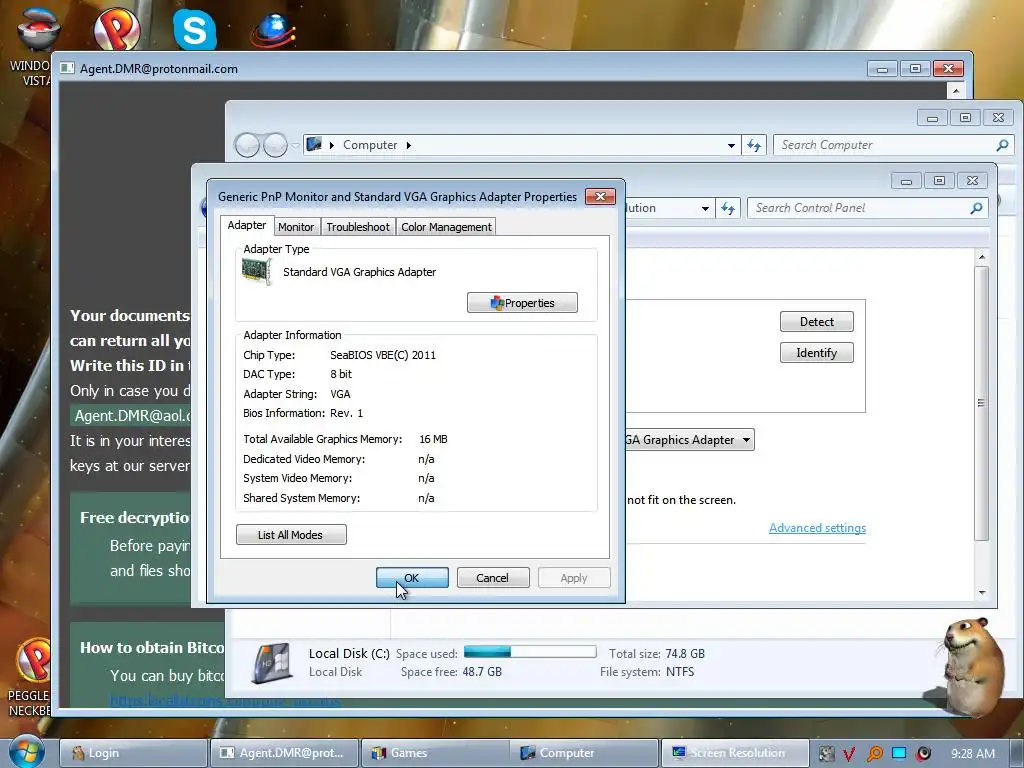This screenshot has height=768, width=1024.
Task: Switch to Computer taskbar button
Action: point(585,753)
